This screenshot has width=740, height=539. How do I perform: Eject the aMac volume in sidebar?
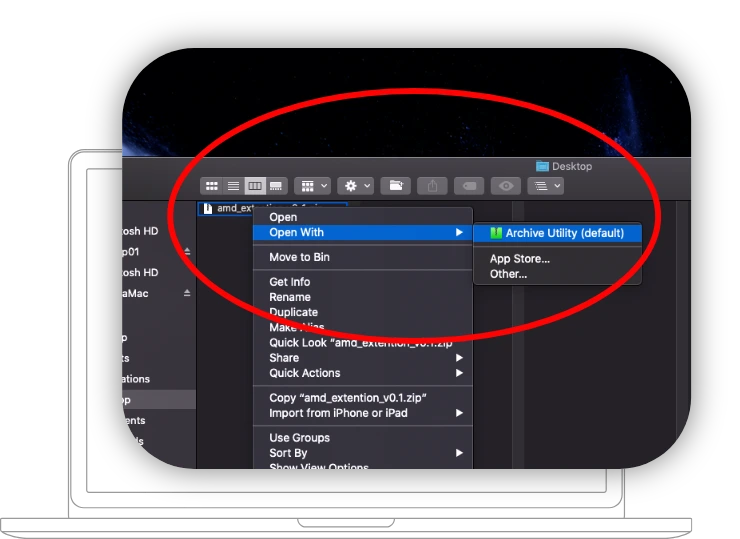pyautogui.click(x=187, y=293)
